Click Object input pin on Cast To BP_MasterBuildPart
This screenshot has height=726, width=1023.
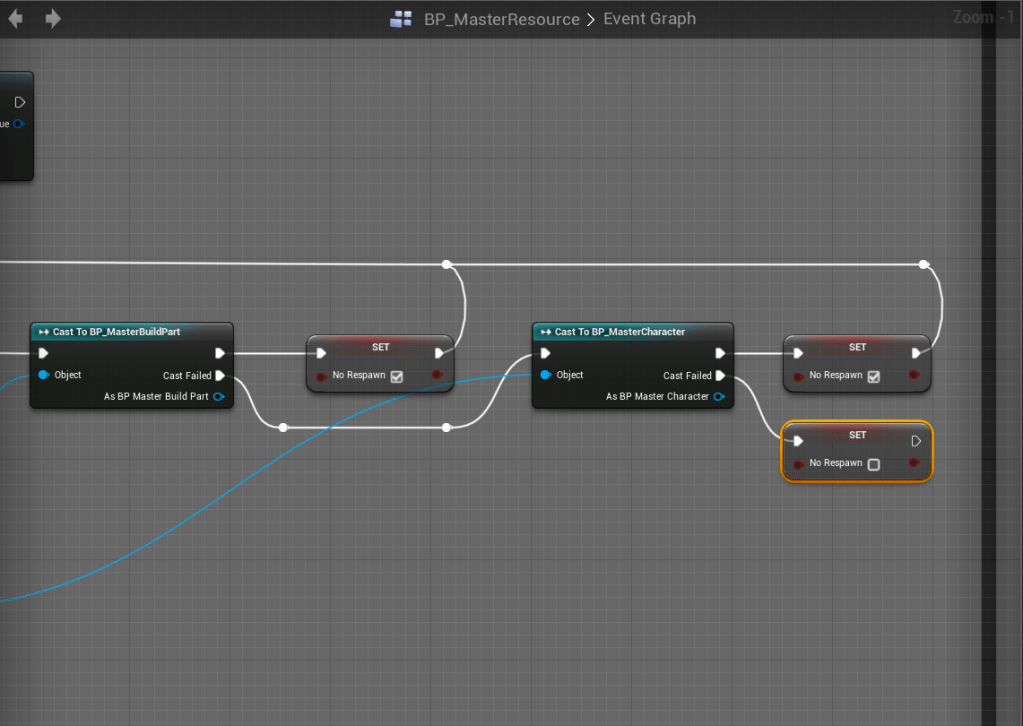click(x=43, y=375)
